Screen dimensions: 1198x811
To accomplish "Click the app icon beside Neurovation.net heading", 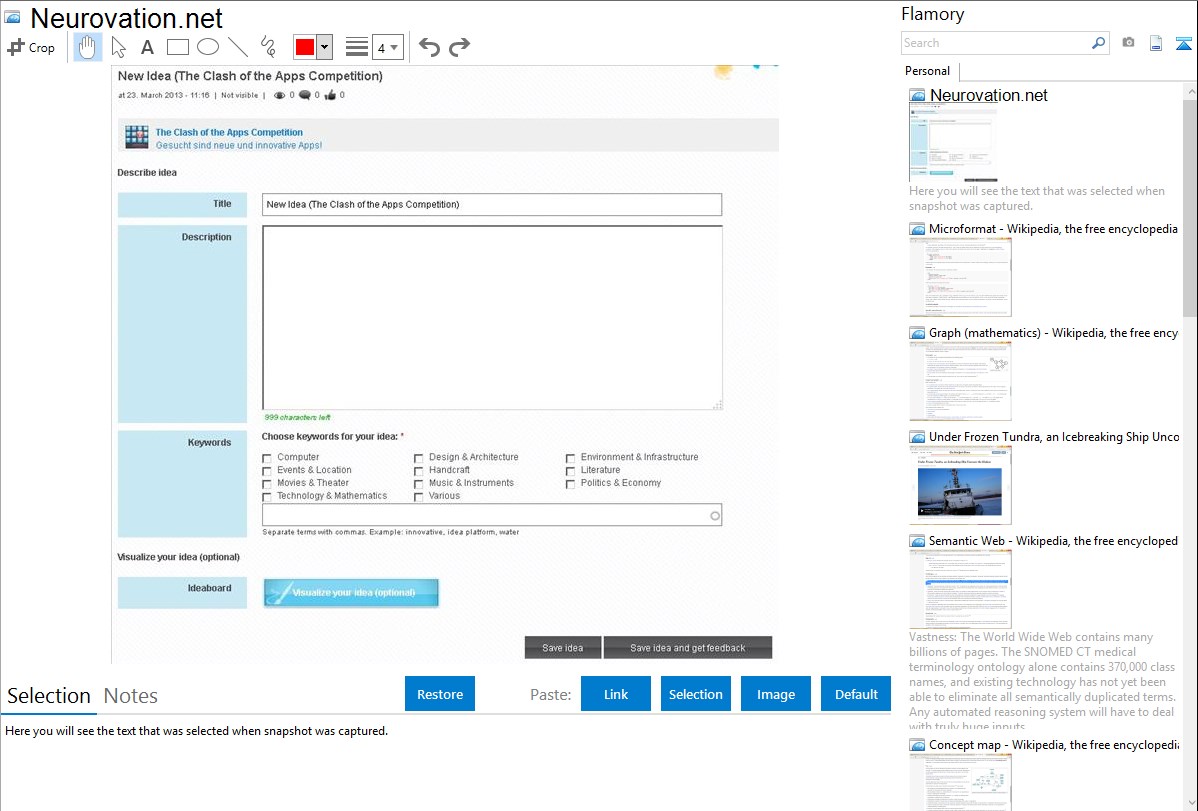I will (x=13, y=17).
